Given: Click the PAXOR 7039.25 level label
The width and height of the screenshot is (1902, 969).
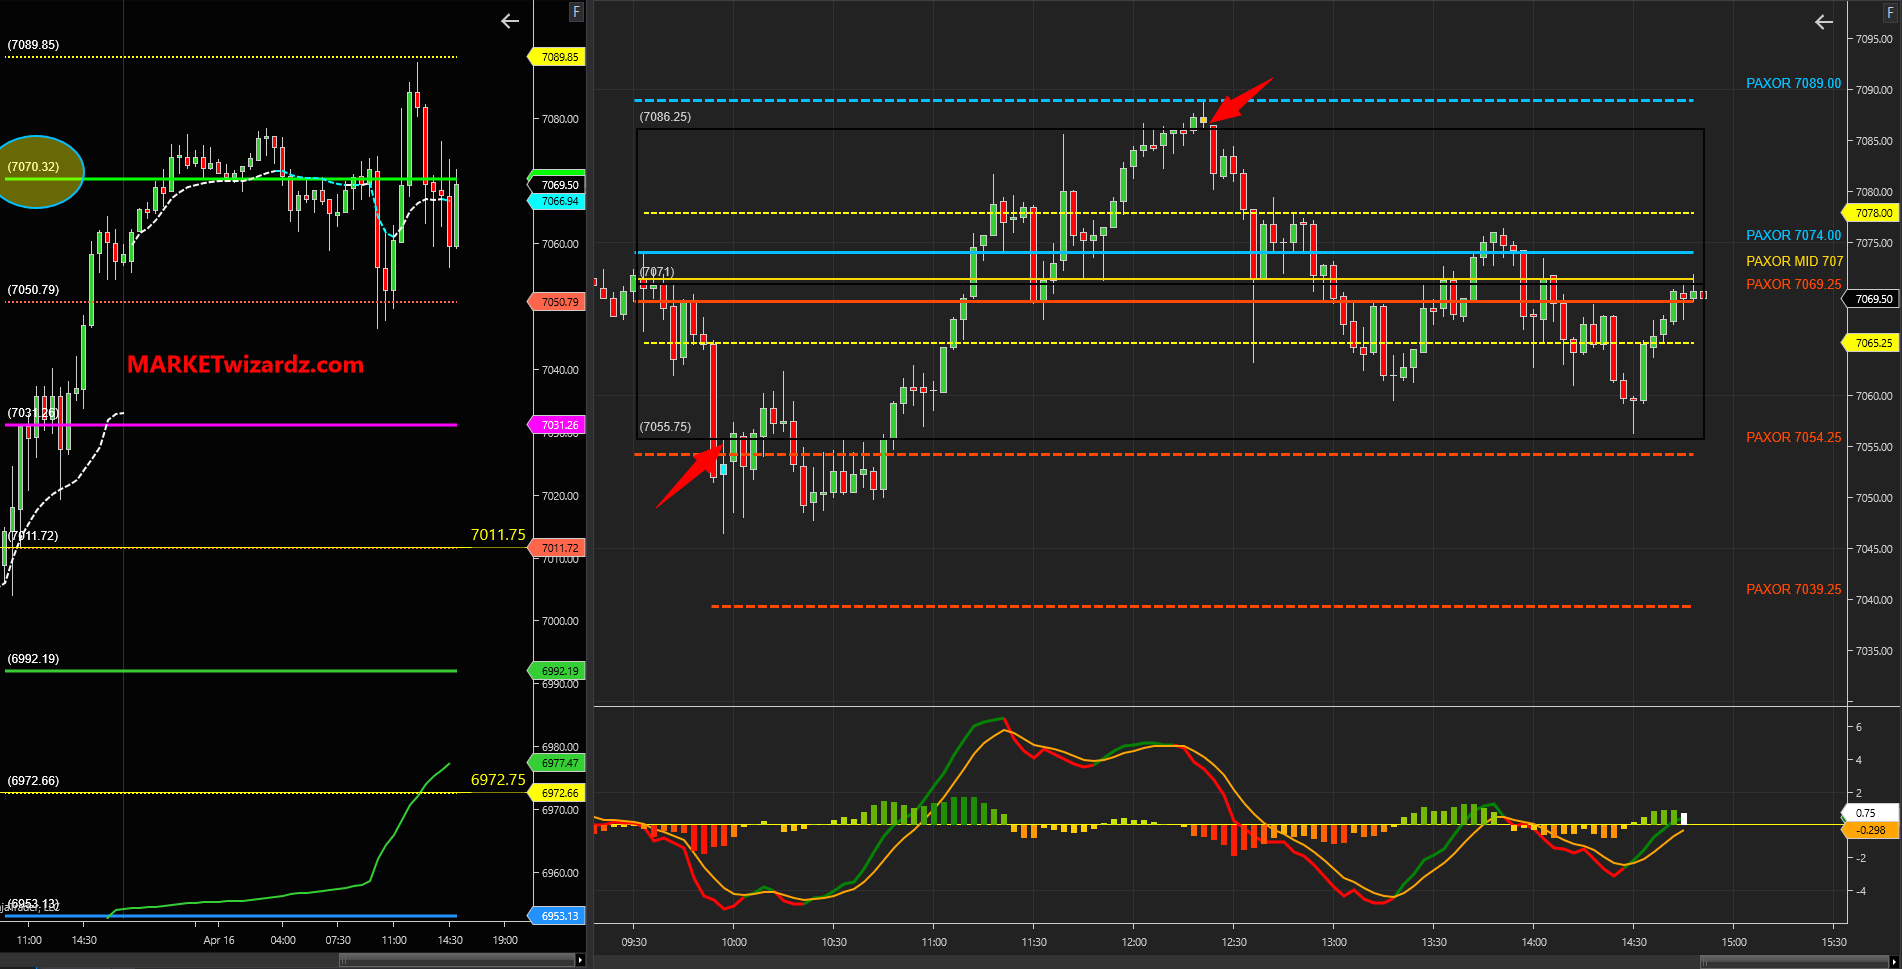Looking at the screenshot, I should pos(1793,589).
